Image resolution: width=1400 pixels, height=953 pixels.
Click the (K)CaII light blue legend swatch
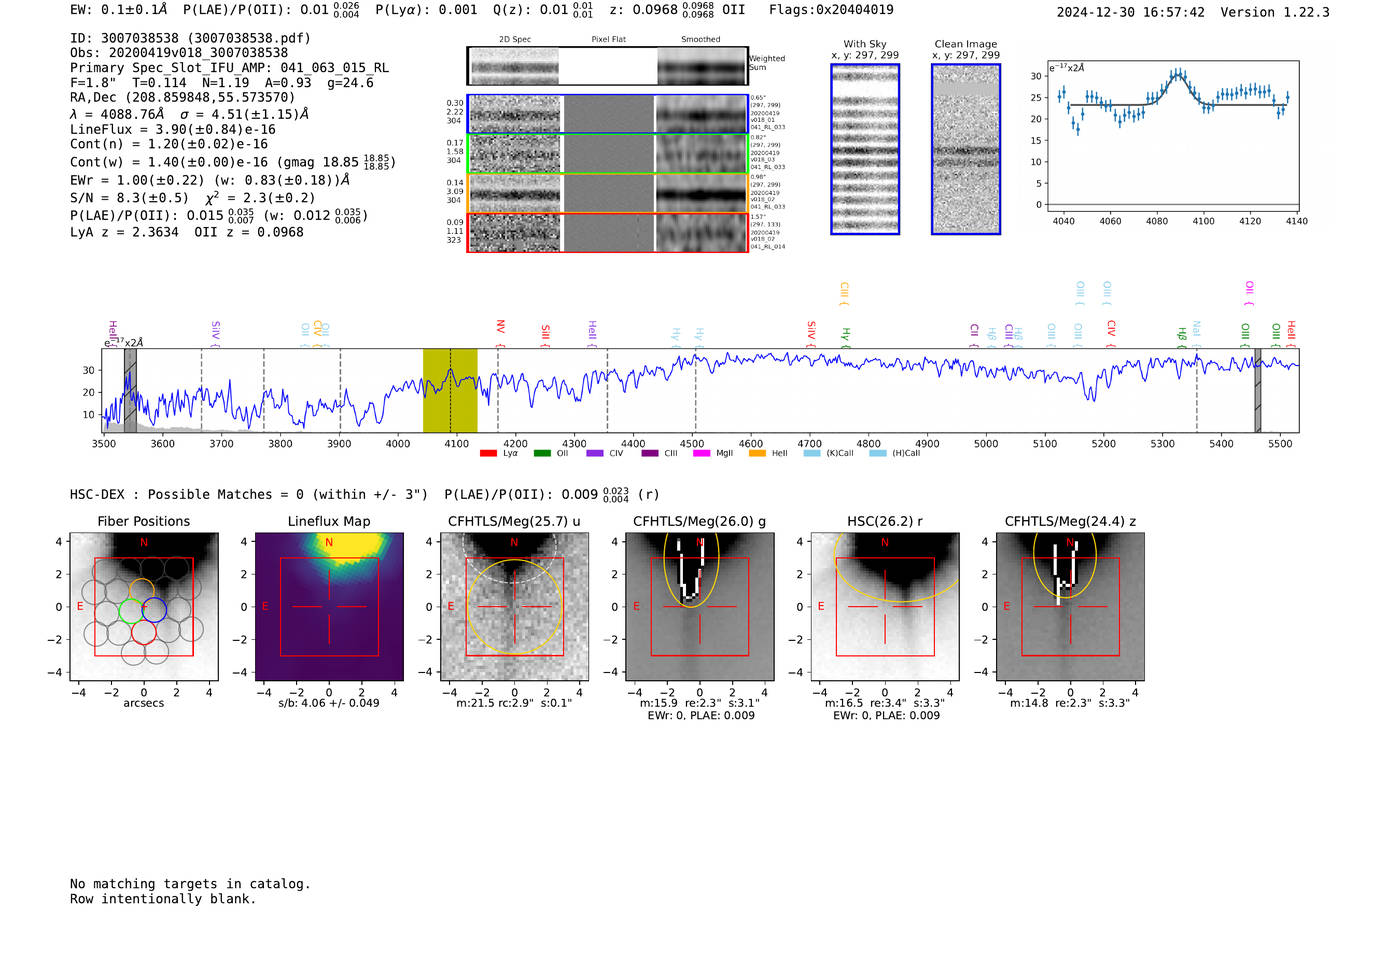(x=812, y=454)
